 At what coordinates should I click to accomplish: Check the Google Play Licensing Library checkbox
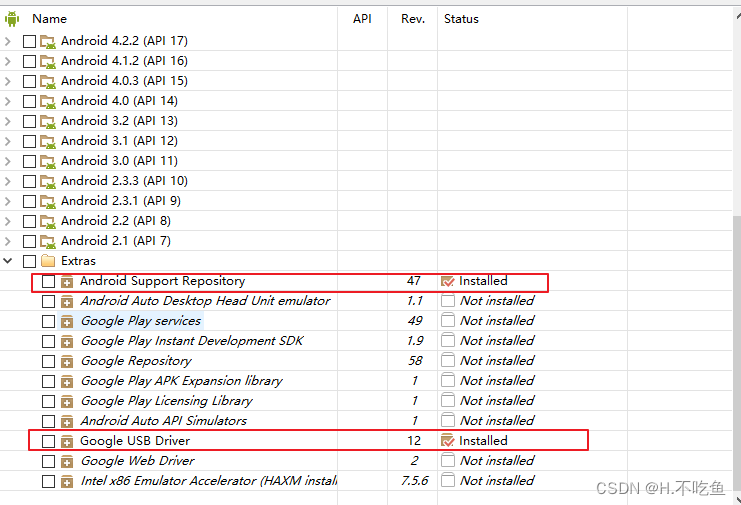click(x=48, y=402)
